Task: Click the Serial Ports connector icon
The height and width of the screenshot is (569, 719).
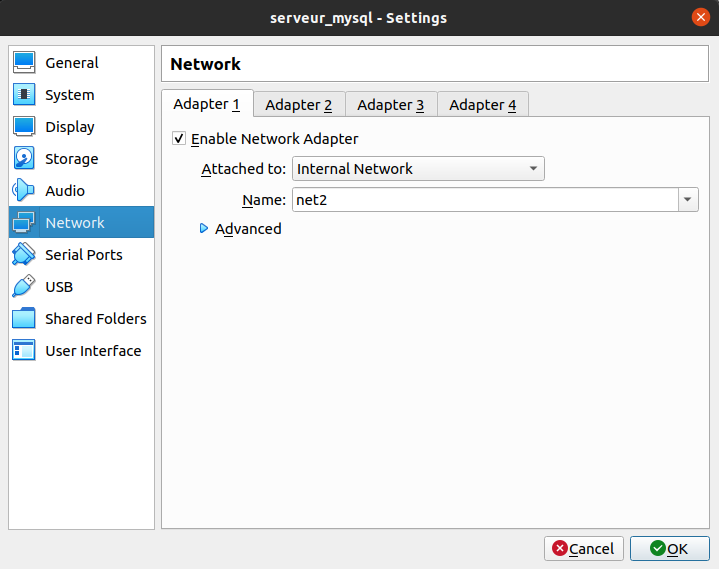Action: pyautogui.click(x=25, y=255)
